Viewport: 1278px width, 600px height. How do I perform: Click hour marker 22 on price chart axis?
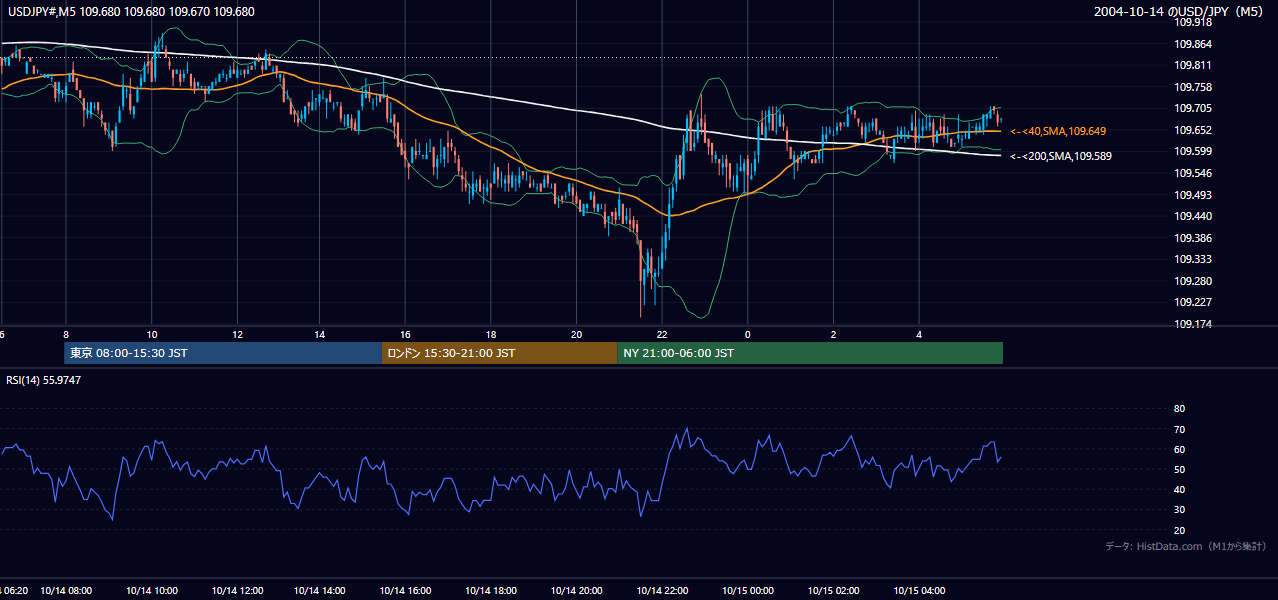tap(662, 334)
